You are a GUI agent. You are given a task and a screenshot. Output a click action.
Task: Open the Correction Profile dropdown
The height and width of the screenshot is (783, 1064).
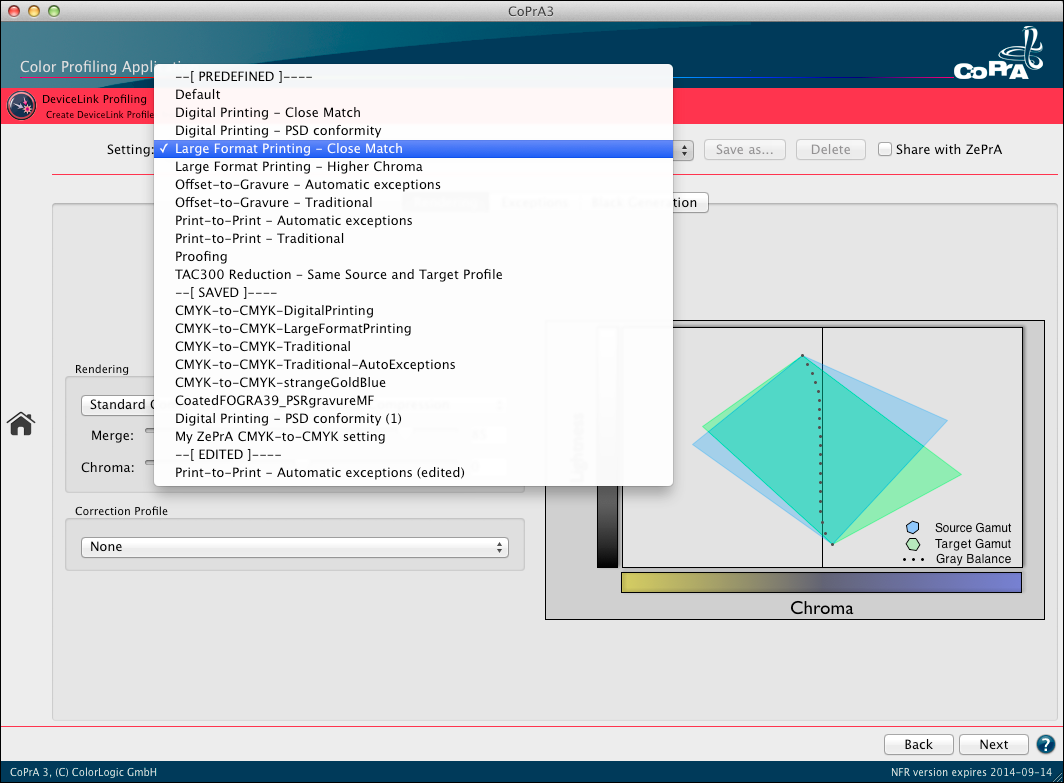[294, 547]
